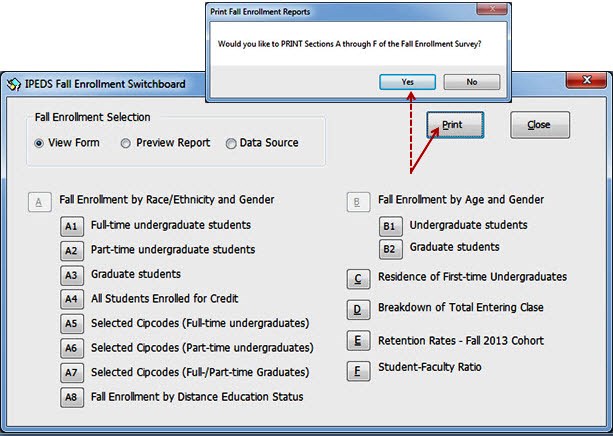
Task: Select the Preview Report radio option
Action: (x=125, y=143)
